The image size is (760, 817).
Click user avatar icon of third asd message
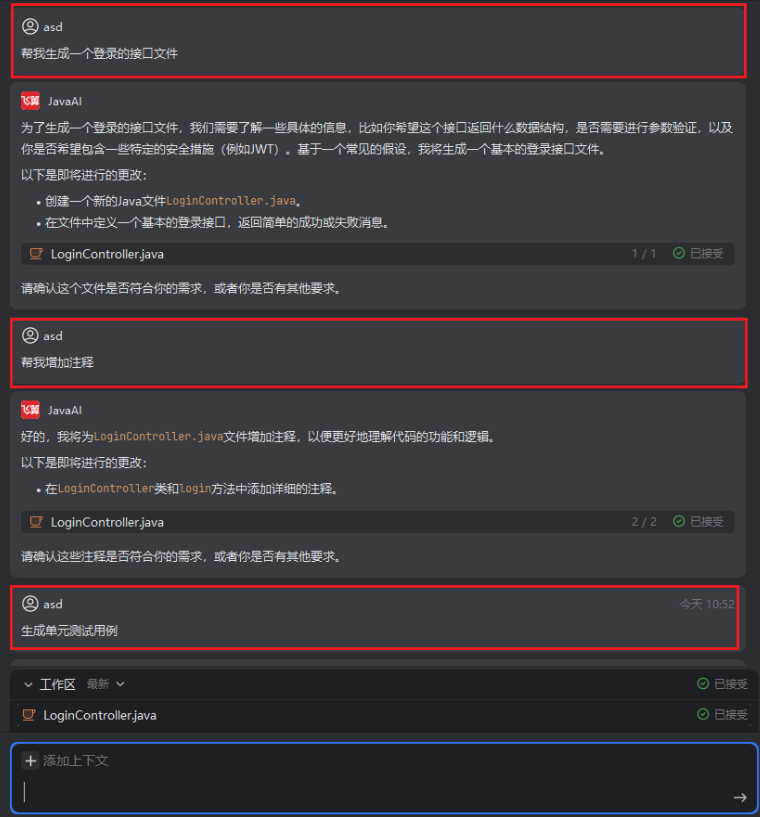[x=30, y=603]
